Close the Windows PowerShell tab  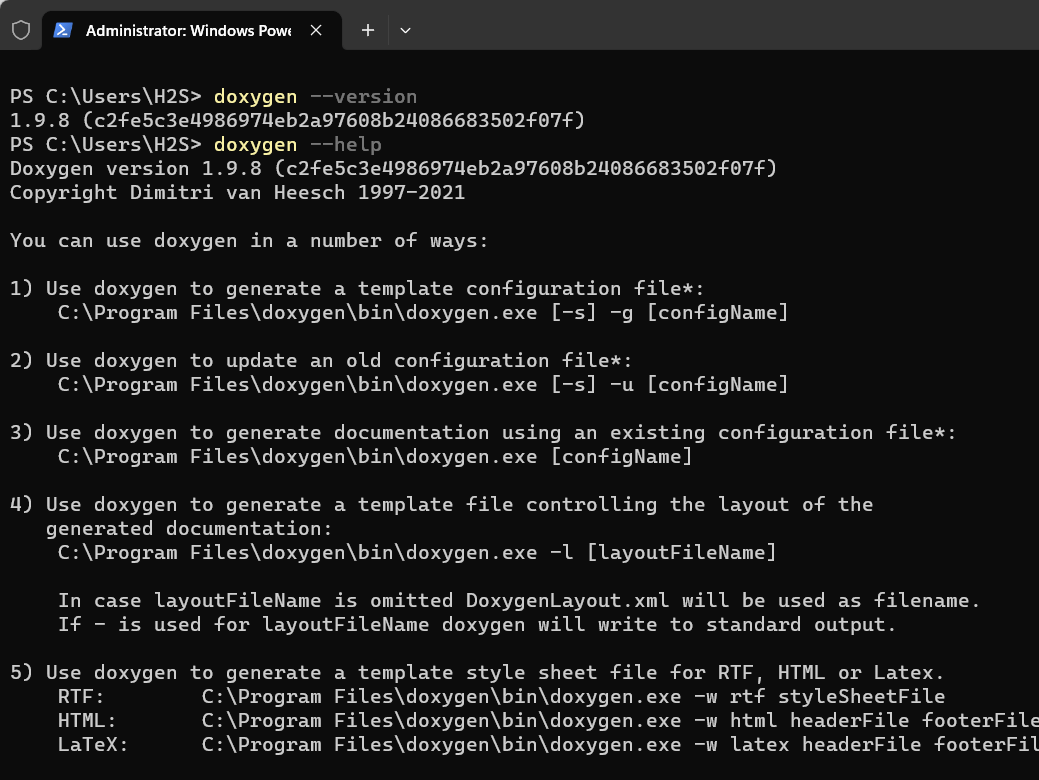316,30
